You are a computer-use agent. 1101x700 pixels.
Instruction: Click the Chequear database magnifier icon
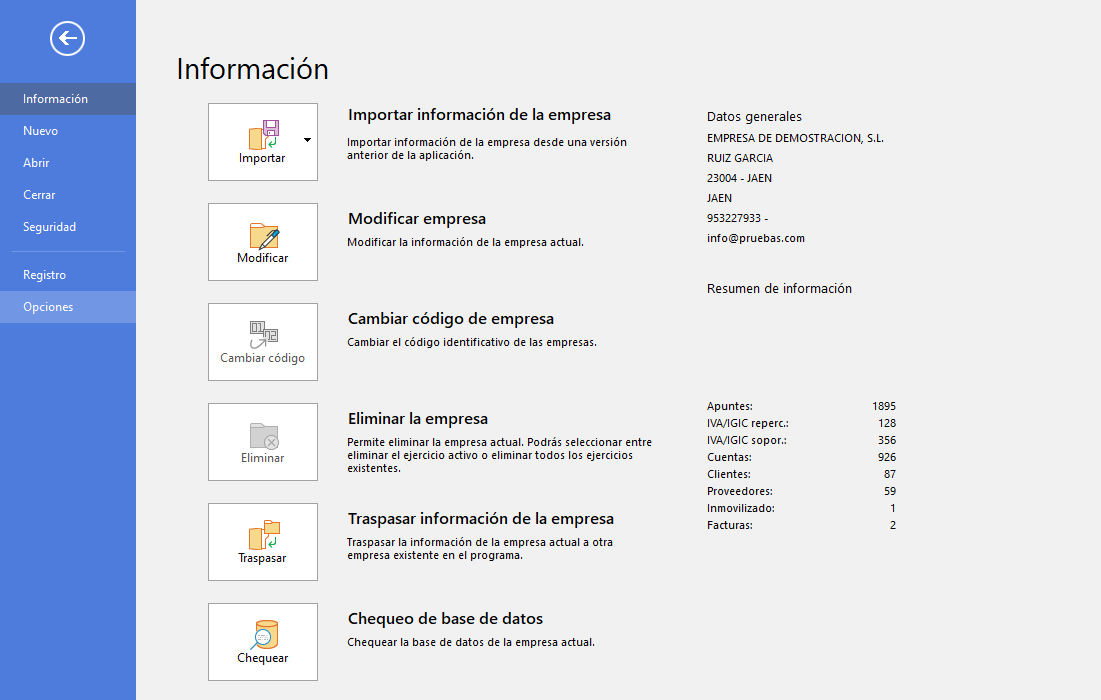pos(263,635)
